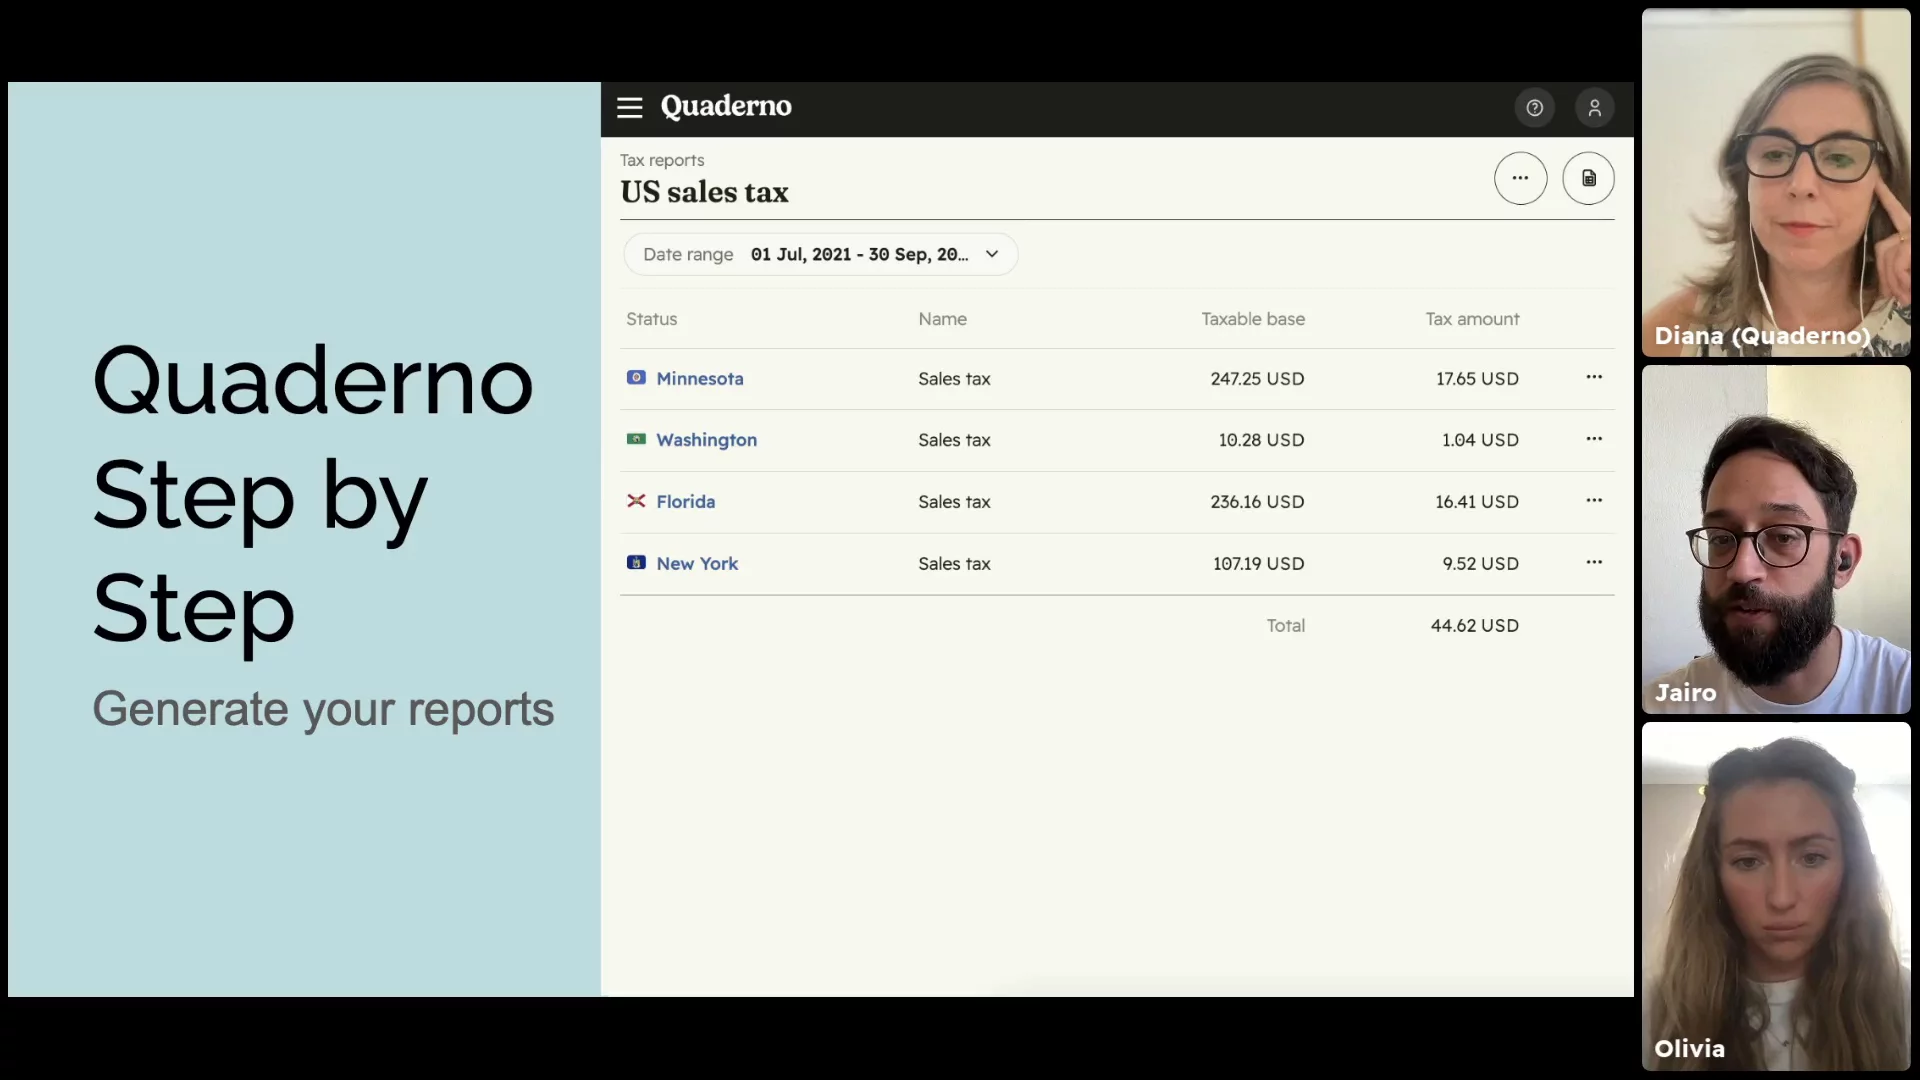Image resolution: width=1920 pixels, height=1080 pixels.
Task: Click the 107.19 USD taxable base value
Action: [x=1258, y=564]
